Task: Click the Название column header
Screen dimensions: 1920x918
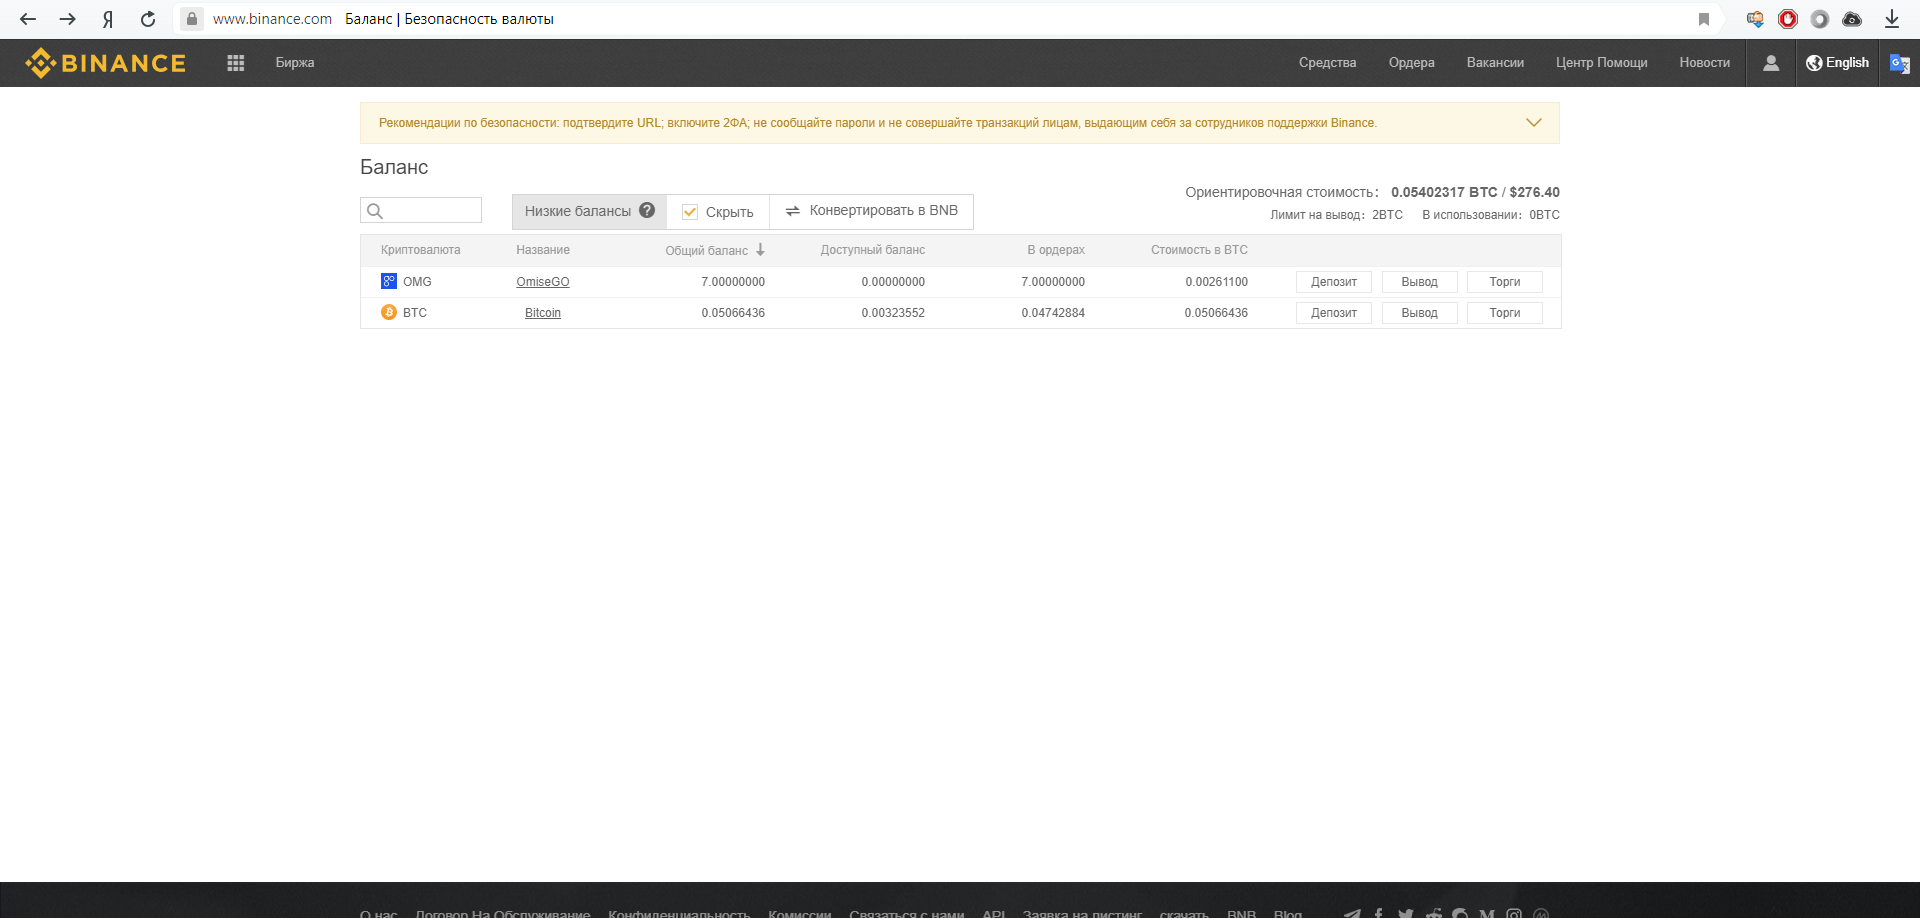Action: tap(543, 250)
